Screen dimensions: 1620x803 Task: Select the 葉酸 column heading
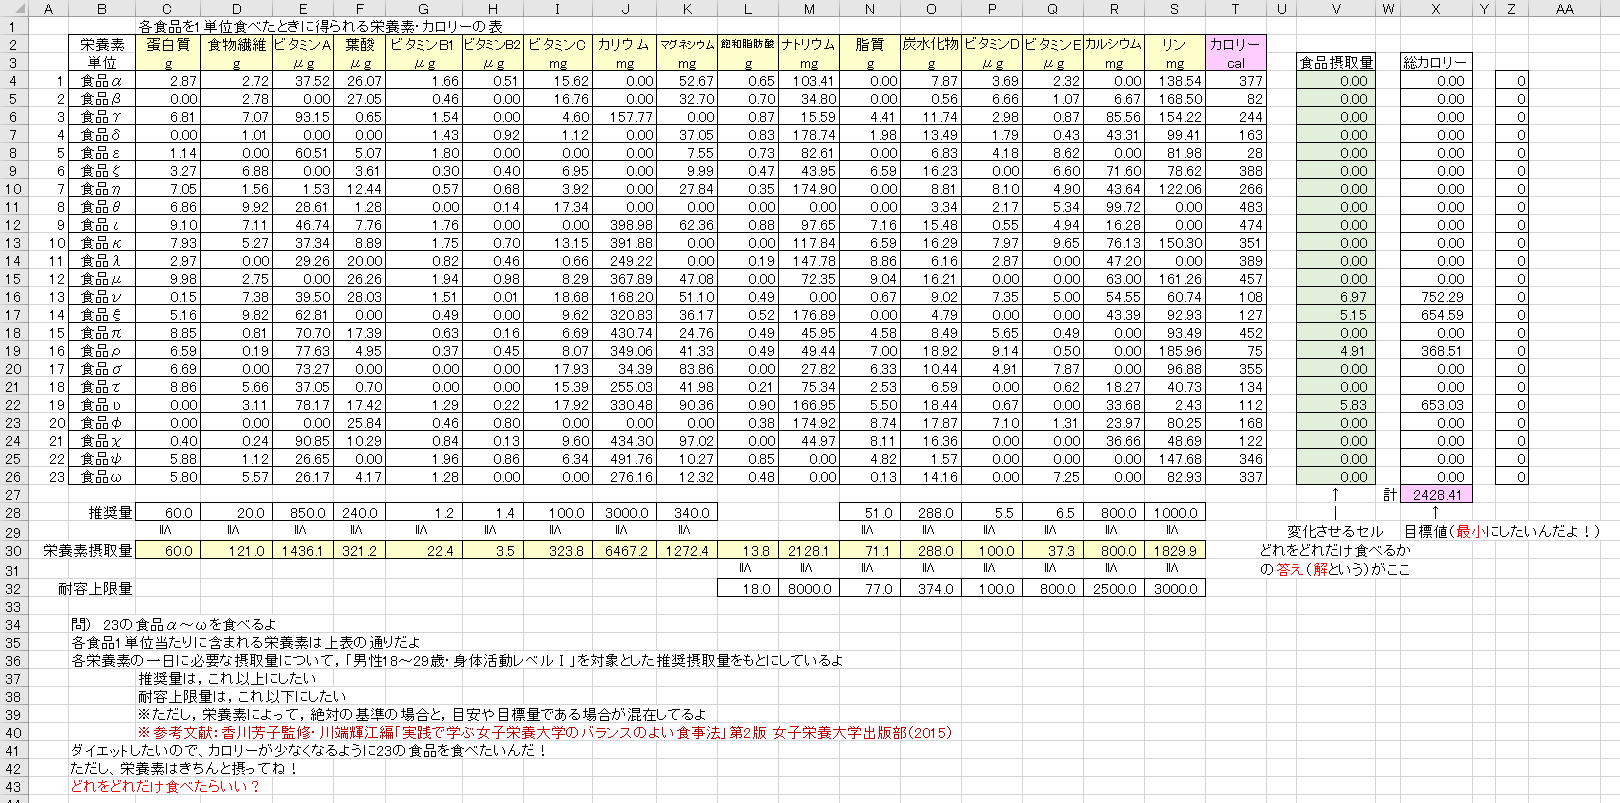tap(360, 44)
